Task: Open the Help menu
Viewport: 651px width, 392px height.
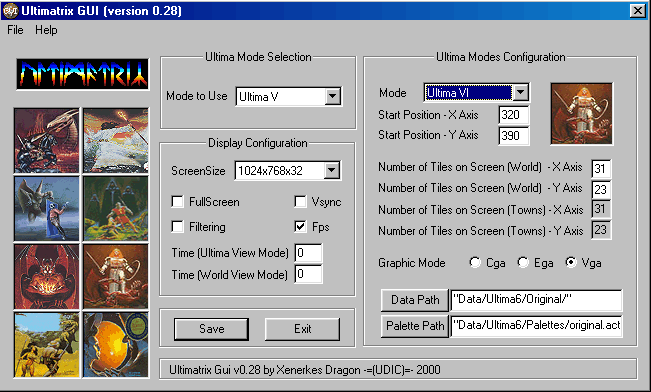Action: (x=46, y=30)
